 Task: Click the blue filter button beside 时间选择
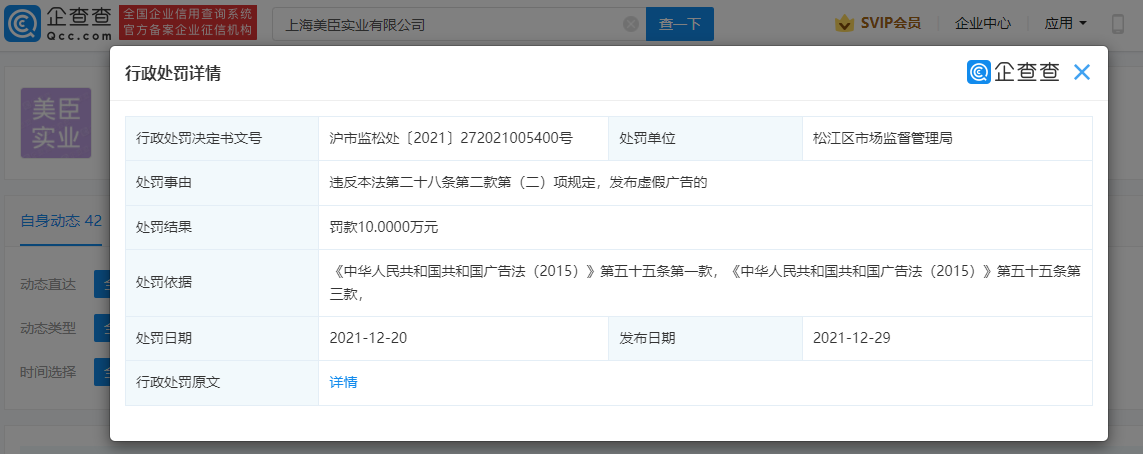click(102, 372)
